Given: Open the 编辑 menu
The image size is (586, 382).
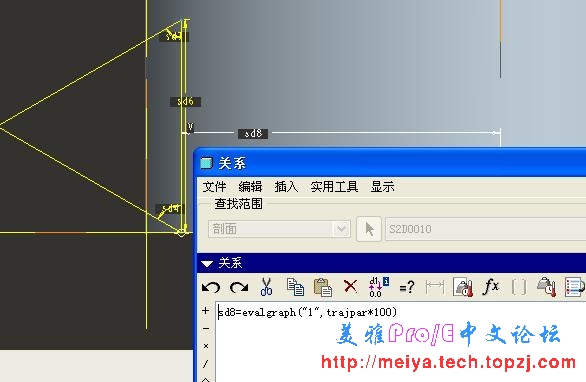Looking at the screenshot, I should click(x=250, y=187).
